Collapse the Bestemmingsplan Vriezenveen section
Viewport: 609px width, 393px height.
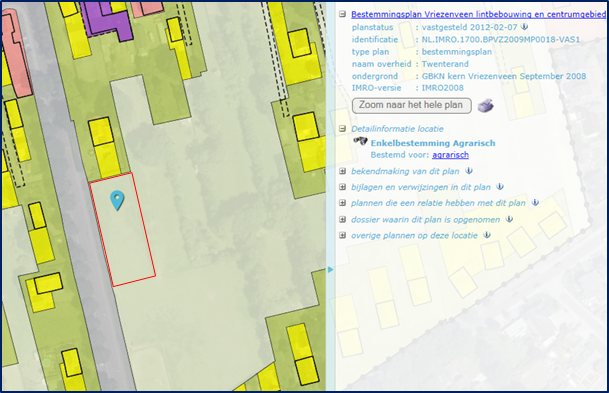point(342,14)
